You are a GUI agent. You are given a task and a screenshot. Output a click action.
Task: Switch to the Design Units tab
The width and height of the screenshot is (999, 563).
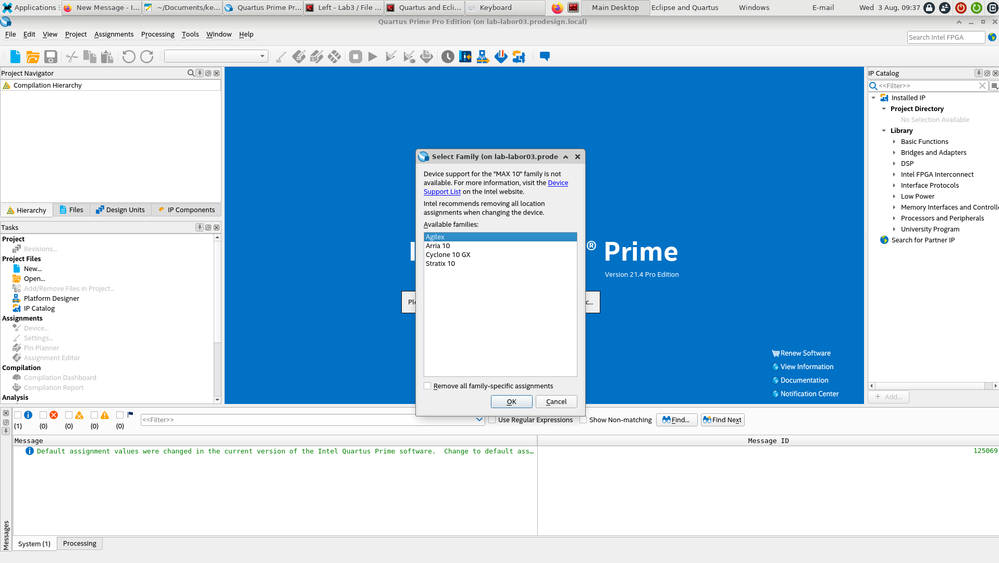click(x=120, y=210)
